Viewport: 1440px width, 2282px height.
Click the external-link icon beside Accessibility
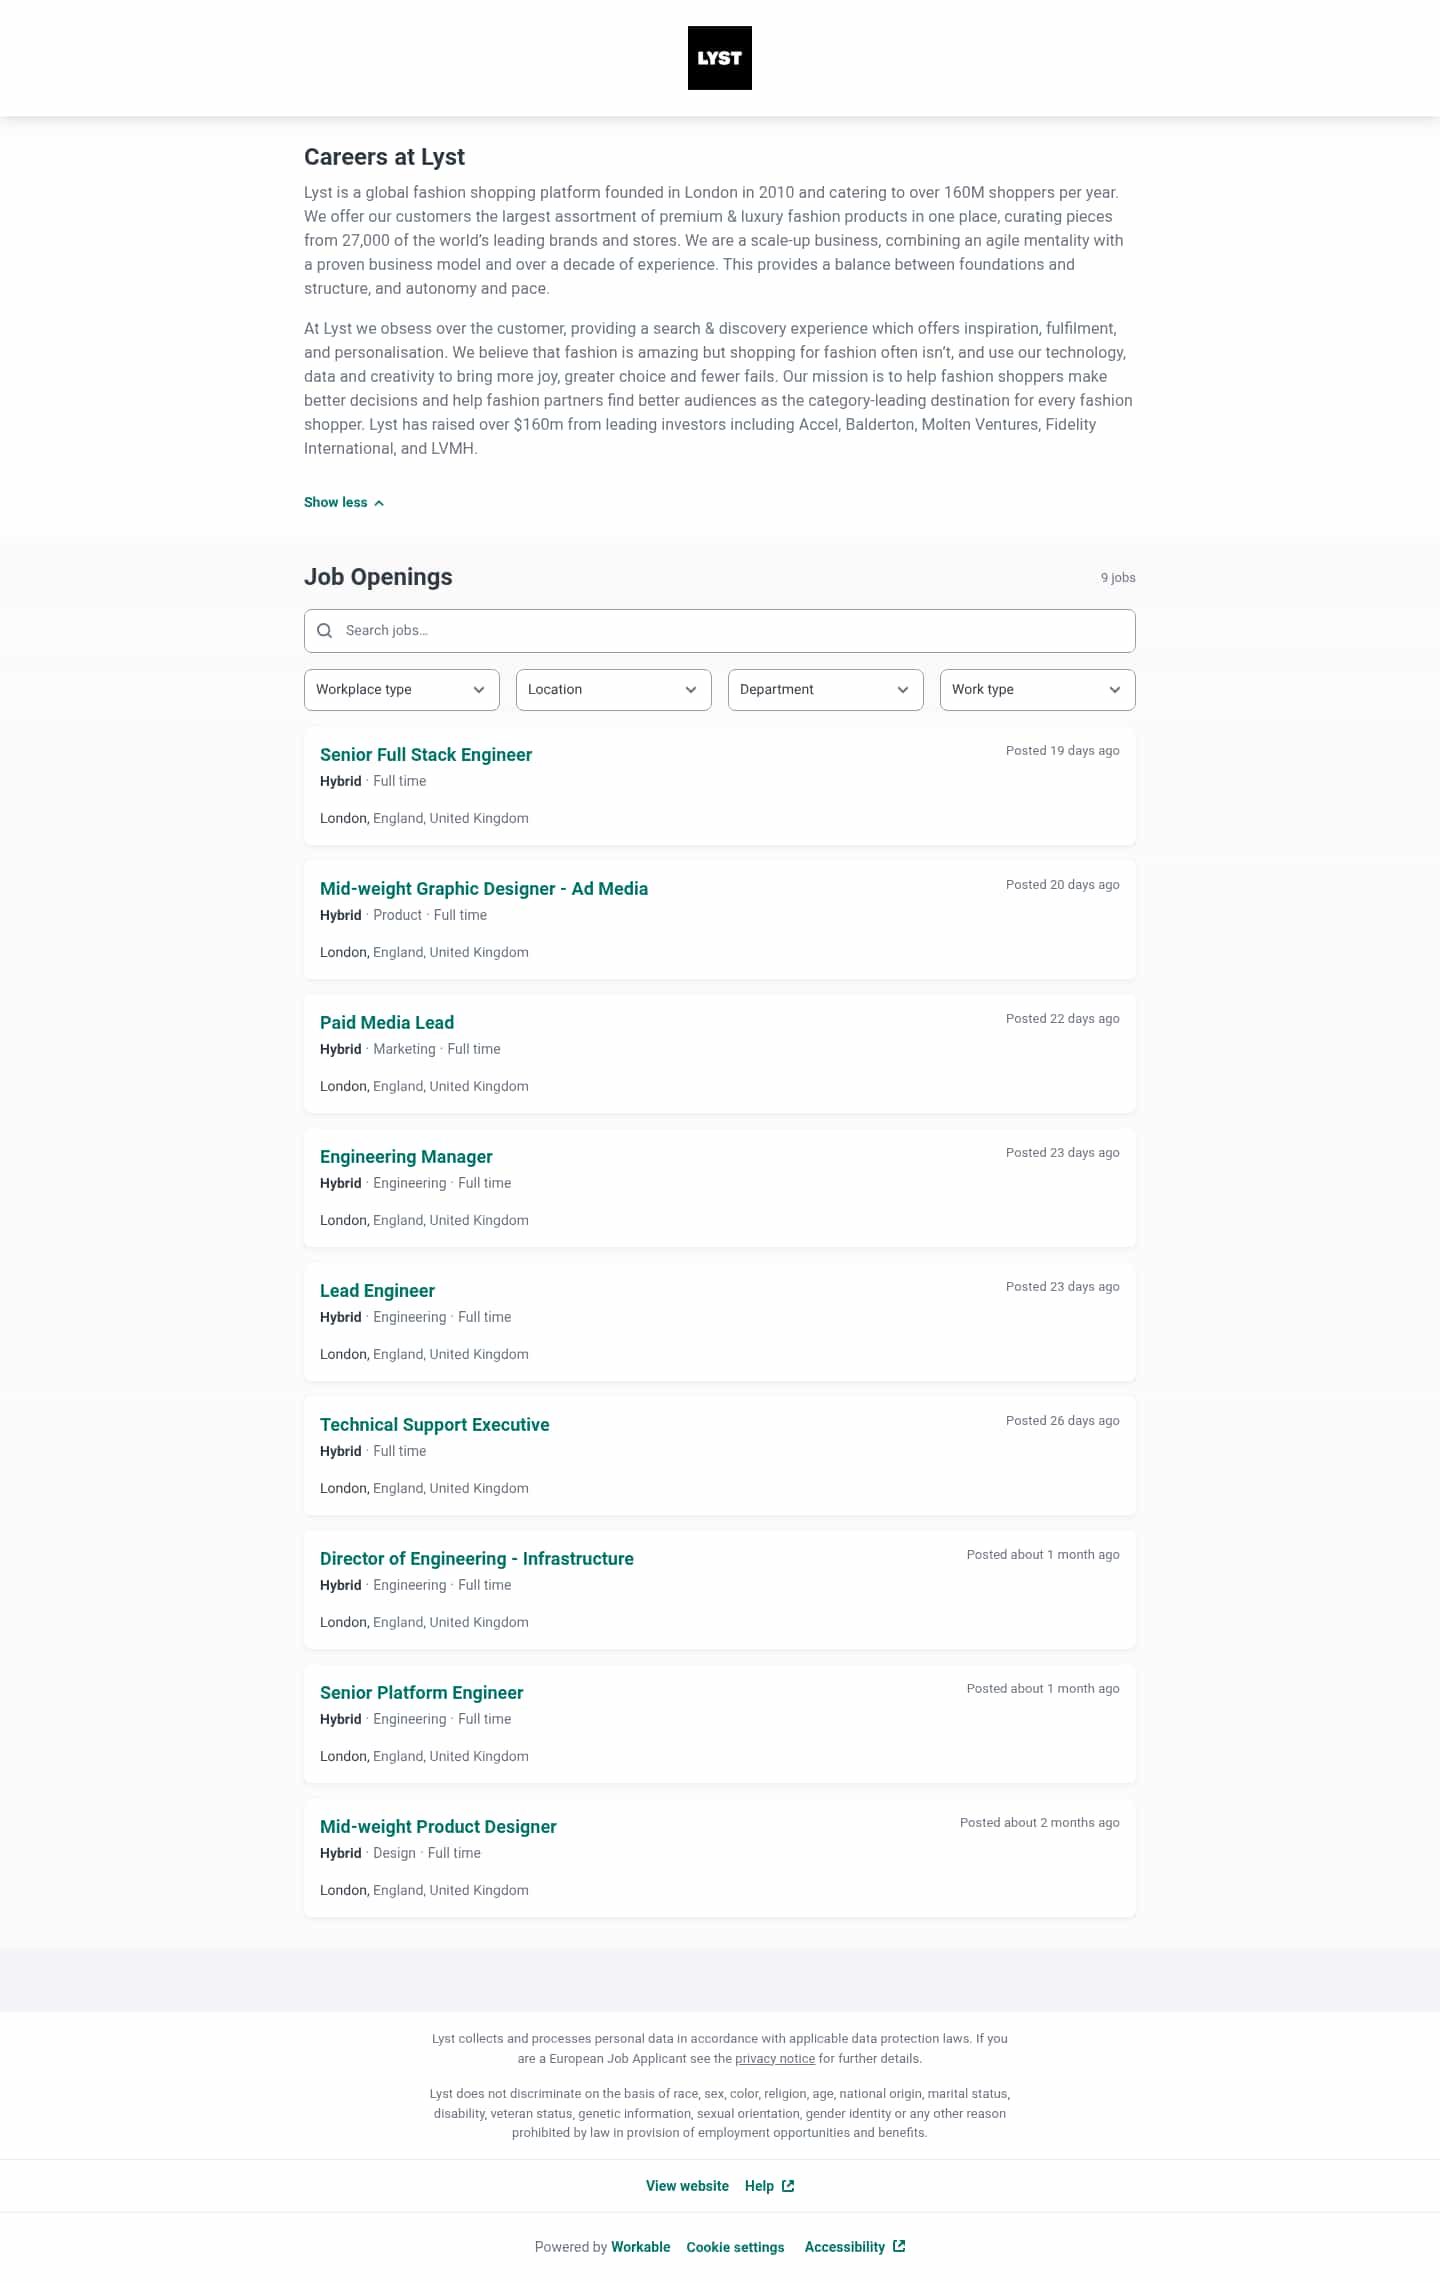(899, 2246)
